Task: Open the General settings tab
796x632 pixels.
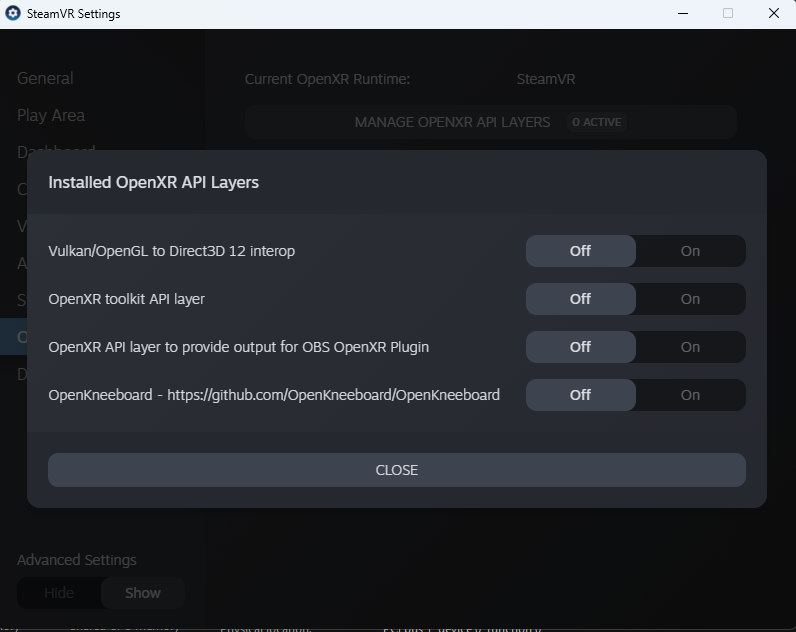Action: click(45, 78)
